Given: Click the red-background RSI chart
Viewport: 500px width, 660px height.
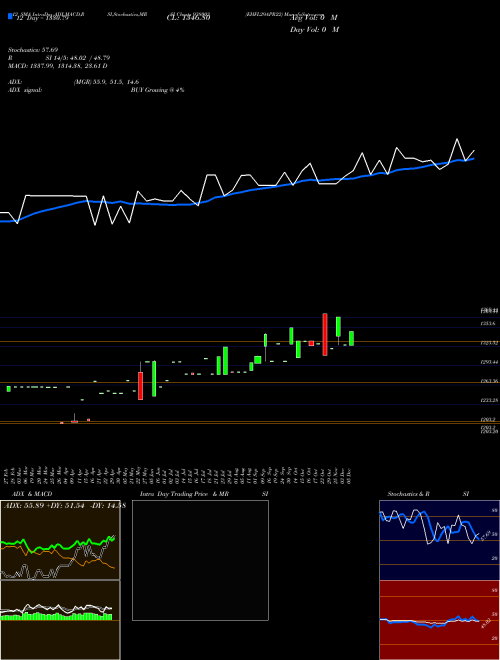Looking at the screenshot, I should (439, 620).
